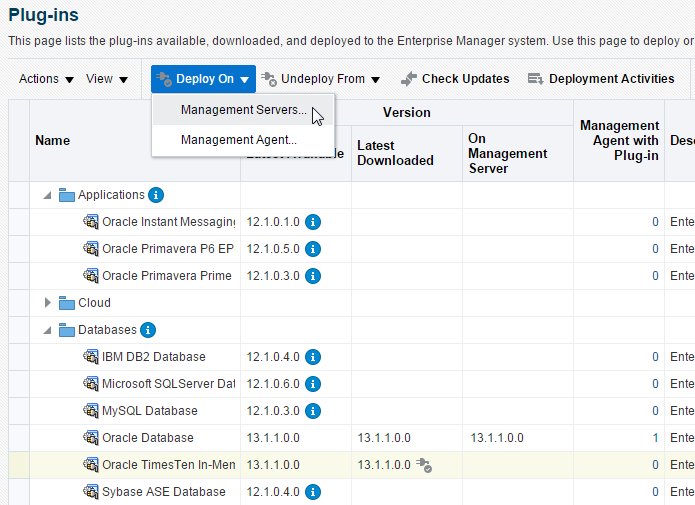Click Latest Downloaded 13.1.1.0.0 in TimesTen row
This screenshot has width=695, height=505.
[384, 465]
